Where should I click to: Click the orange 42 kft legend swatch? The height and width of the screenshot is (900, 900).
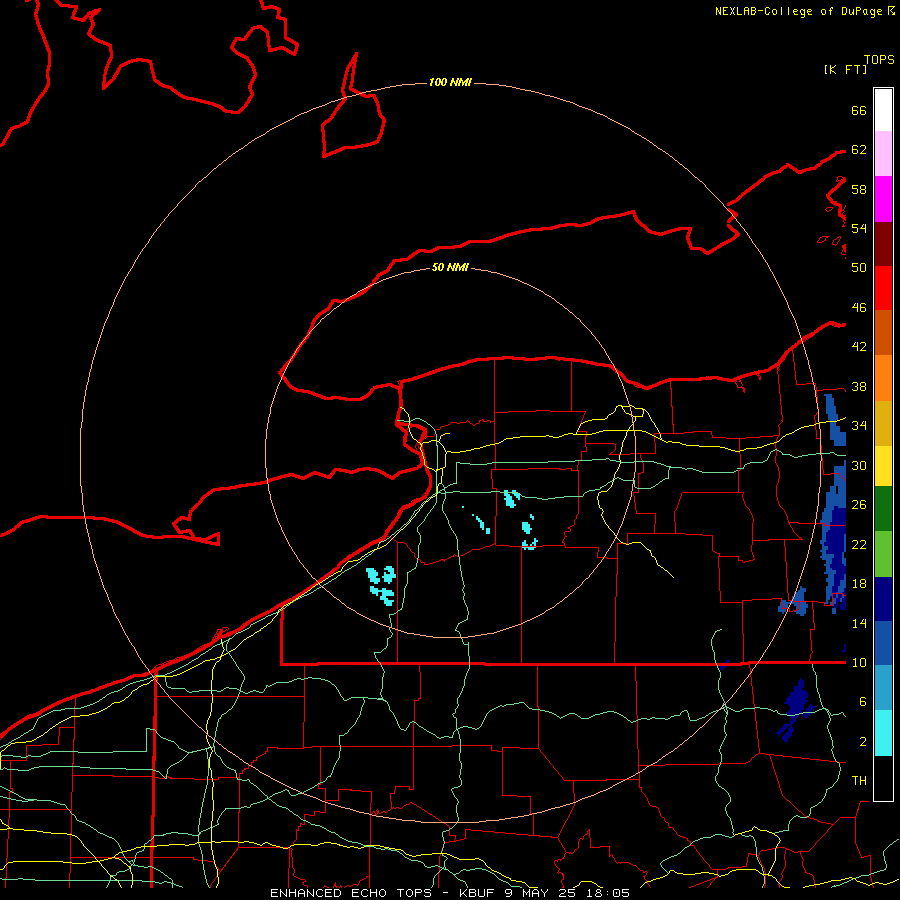tap(883, 378)
